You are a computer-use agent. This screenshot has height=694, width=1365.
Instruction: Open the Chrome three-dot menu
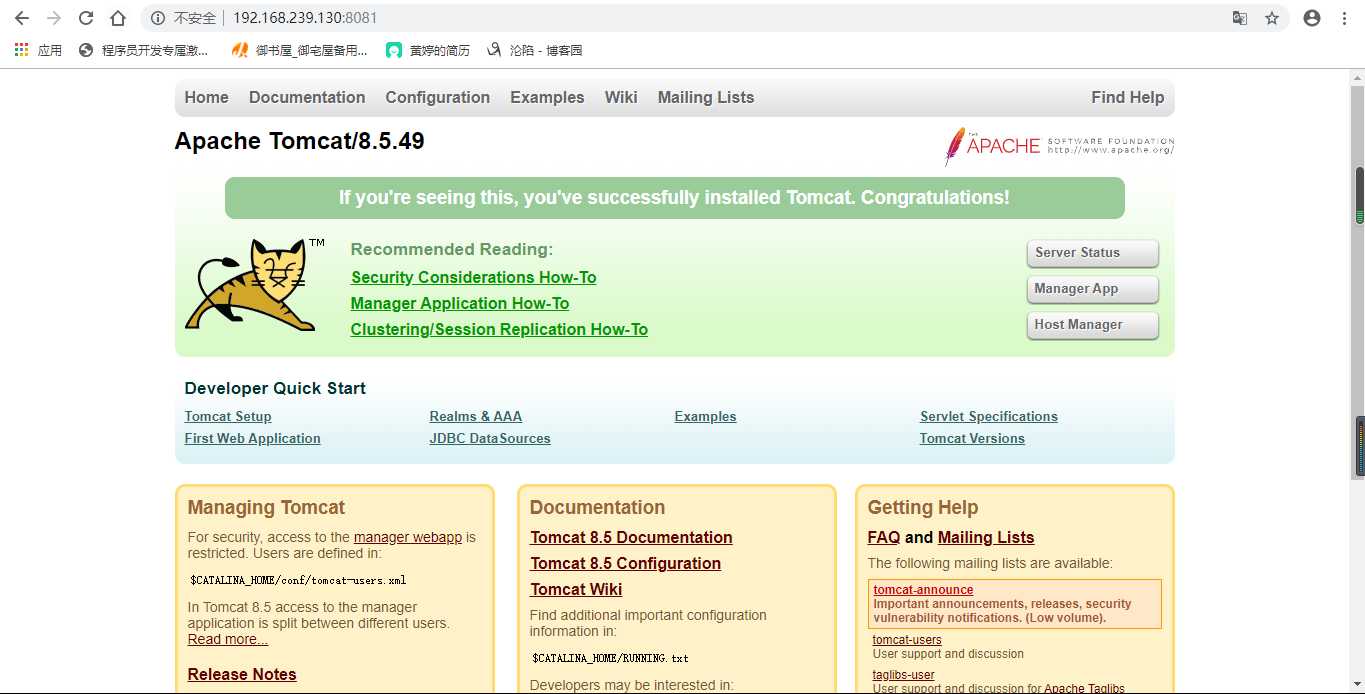click(1345, 18)
